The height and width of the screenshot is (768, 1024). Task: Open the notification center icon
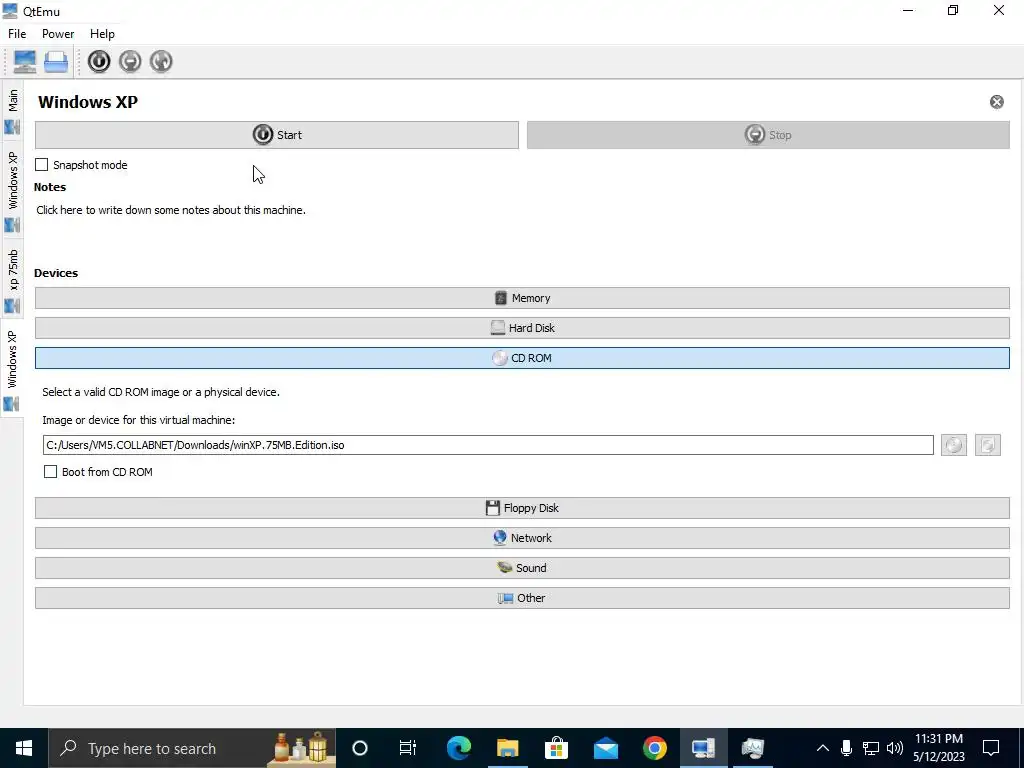991,748
